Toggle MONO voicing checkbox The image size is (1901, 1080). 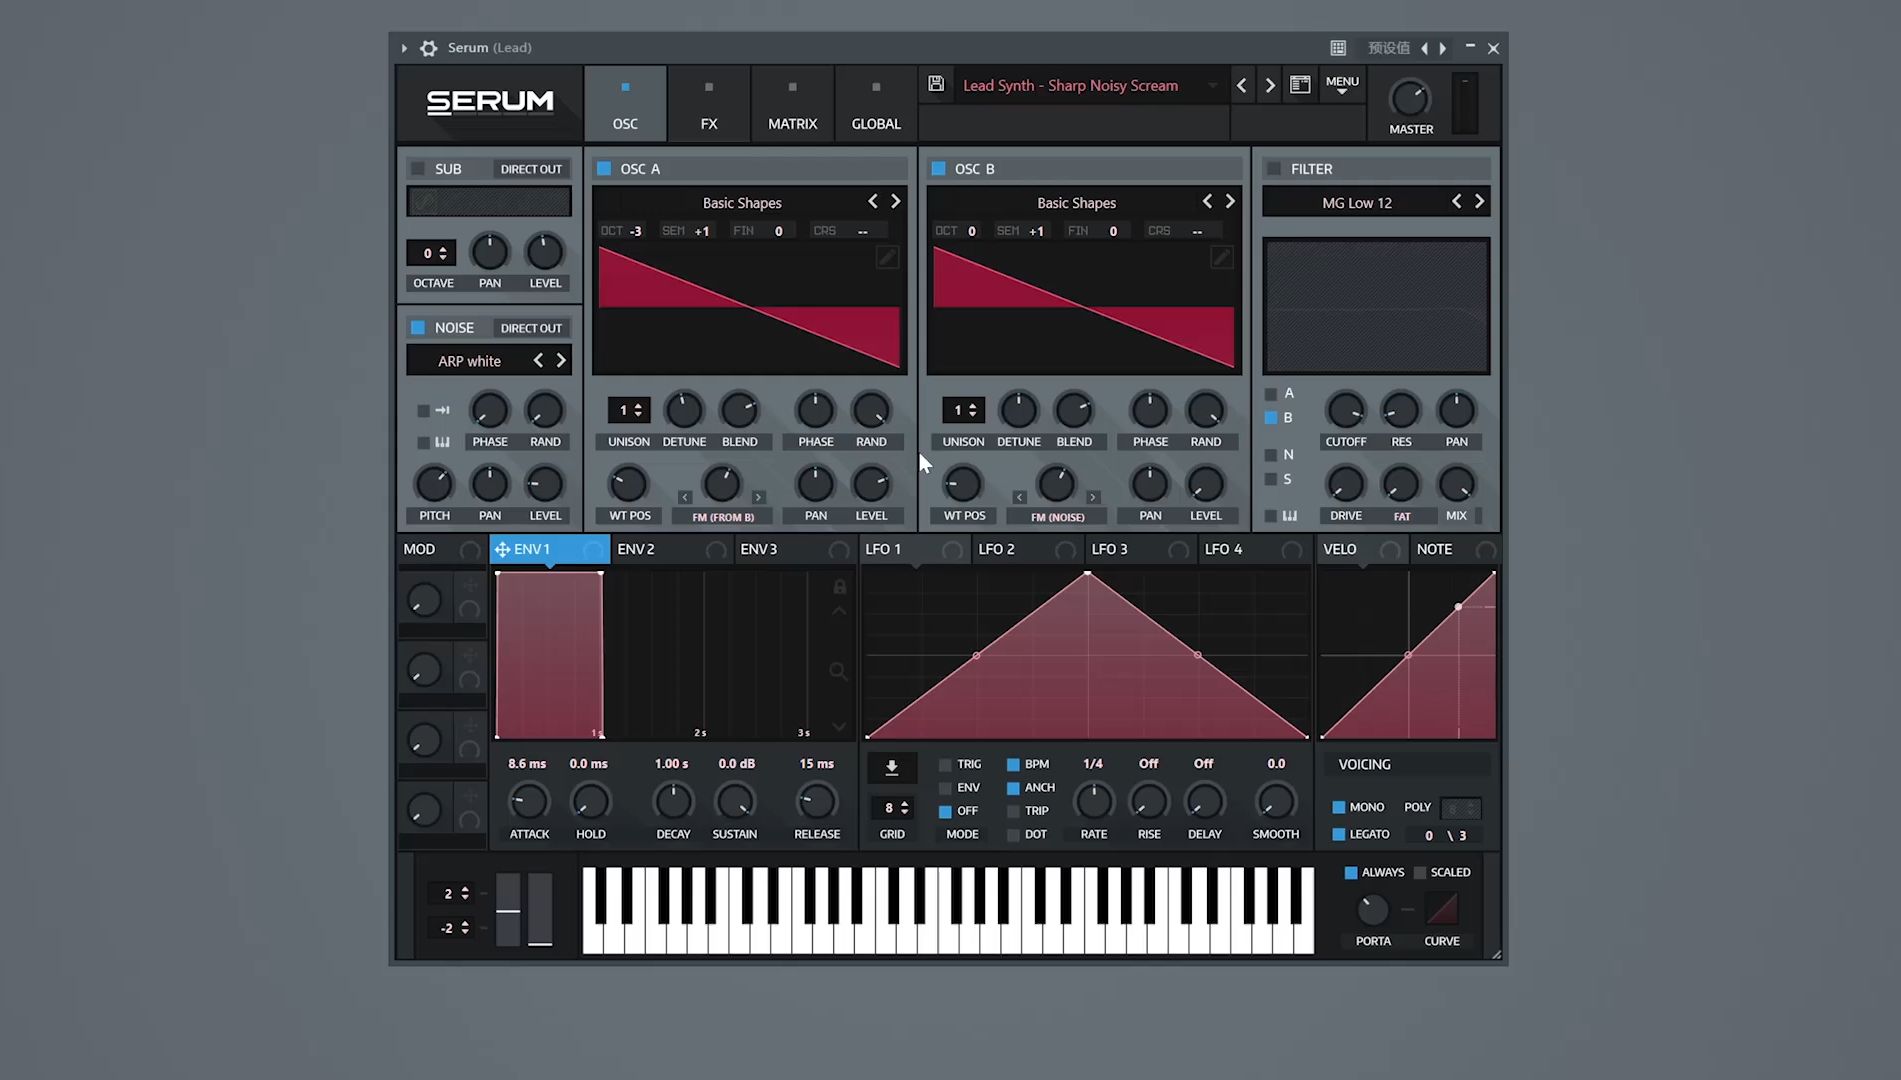coord(1338,807)
